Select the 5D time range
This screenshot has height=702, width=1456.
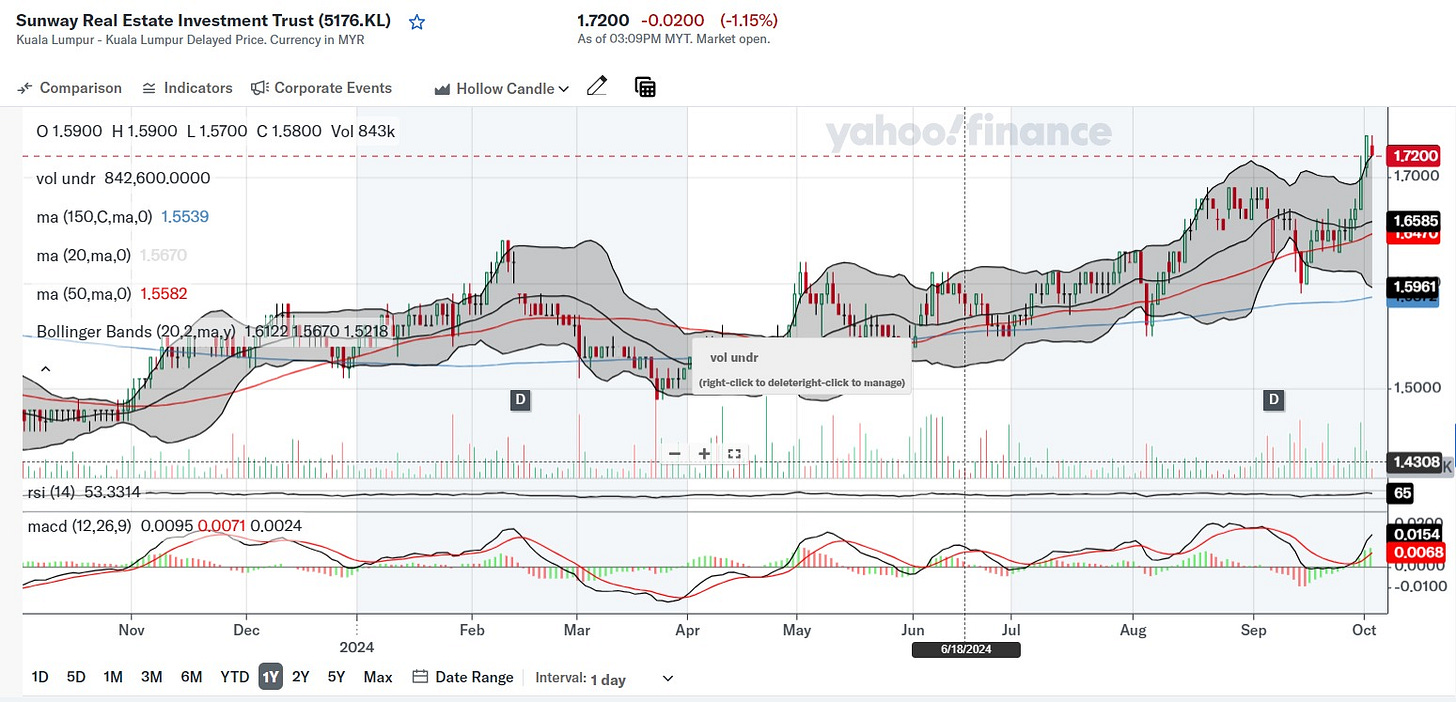coord(76,677)
